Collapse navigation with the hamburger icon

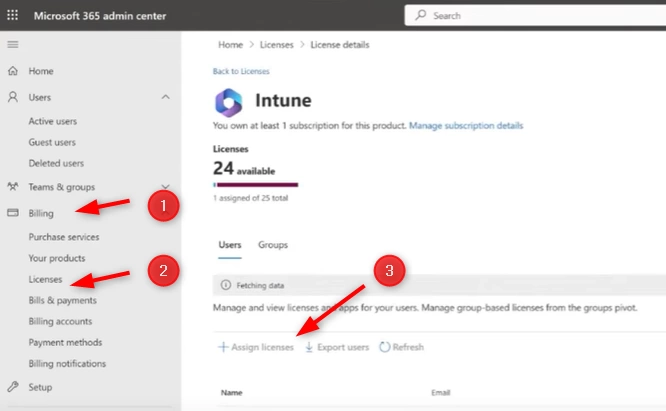tap(13, 45)
